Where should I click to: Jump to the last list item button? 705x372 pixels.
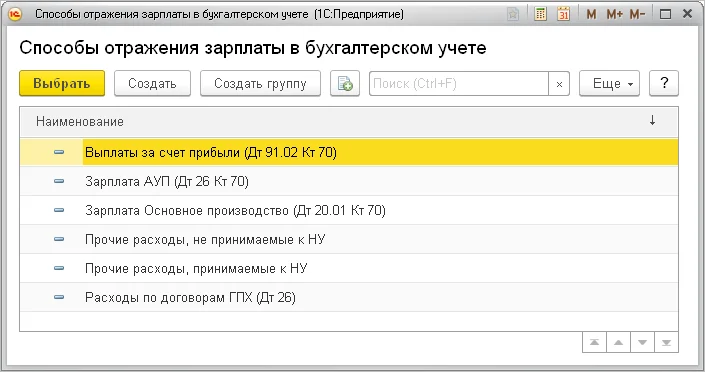coord(666,343)
